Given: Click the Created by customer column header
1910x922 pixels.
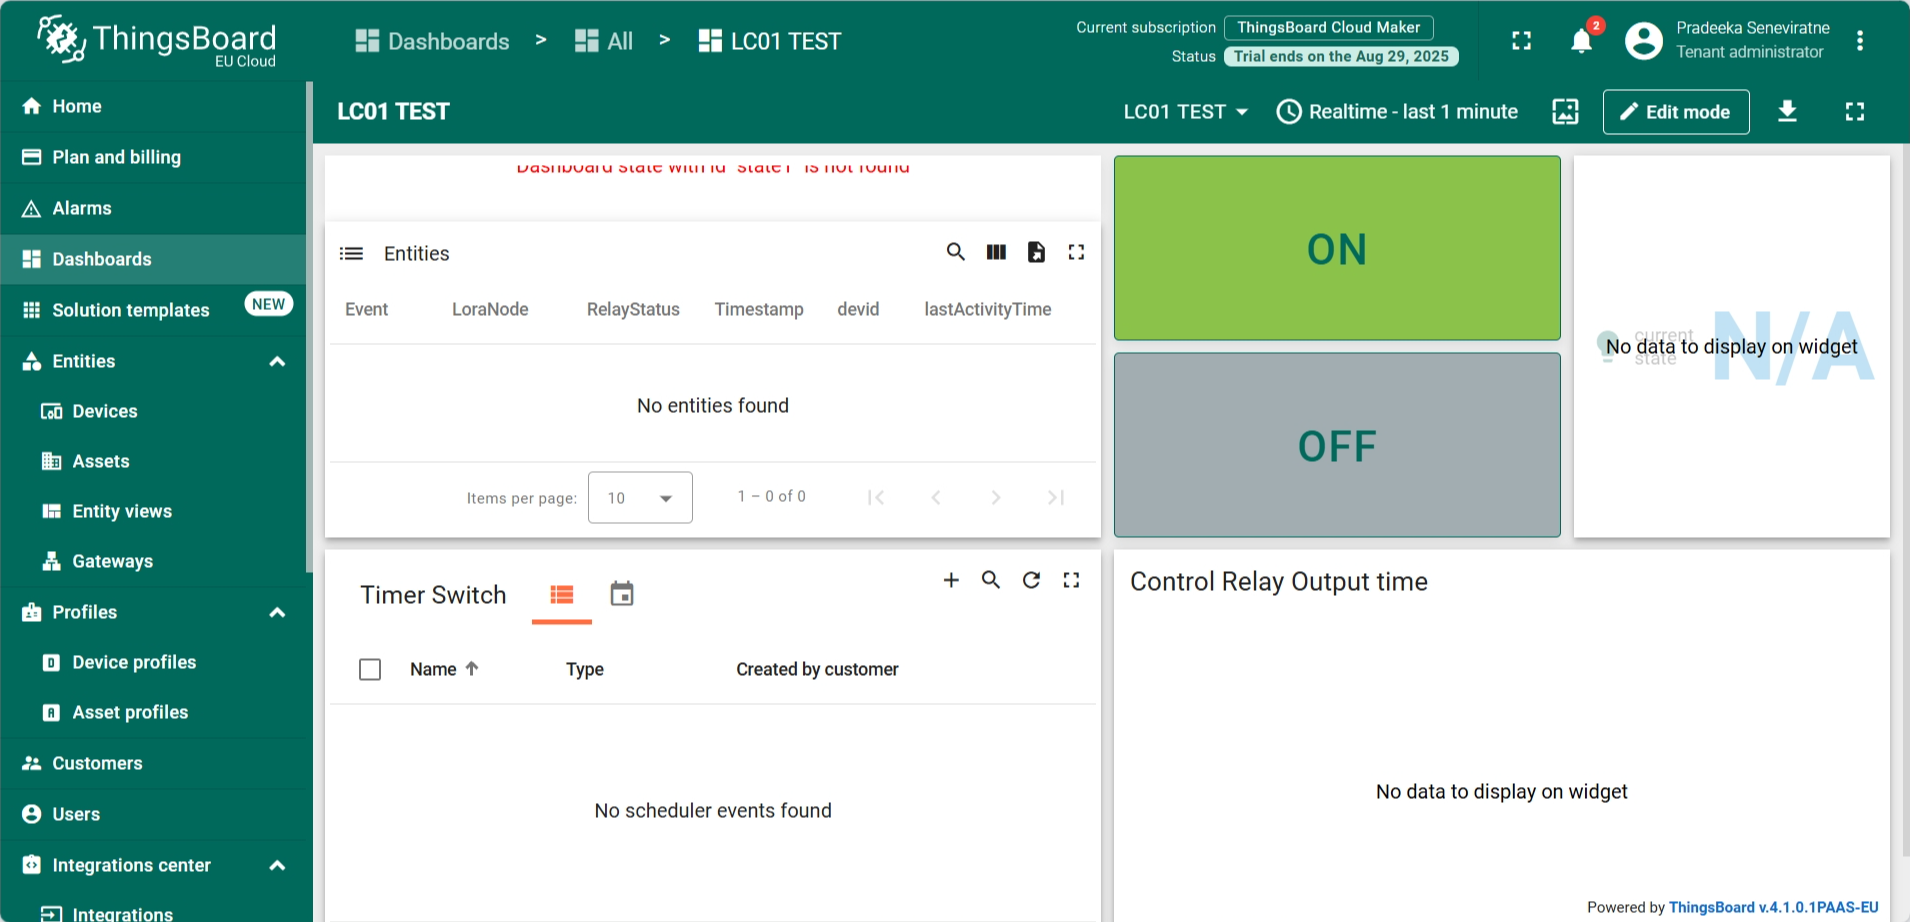Looking at the screenshot, I should [x=817, y=669].
